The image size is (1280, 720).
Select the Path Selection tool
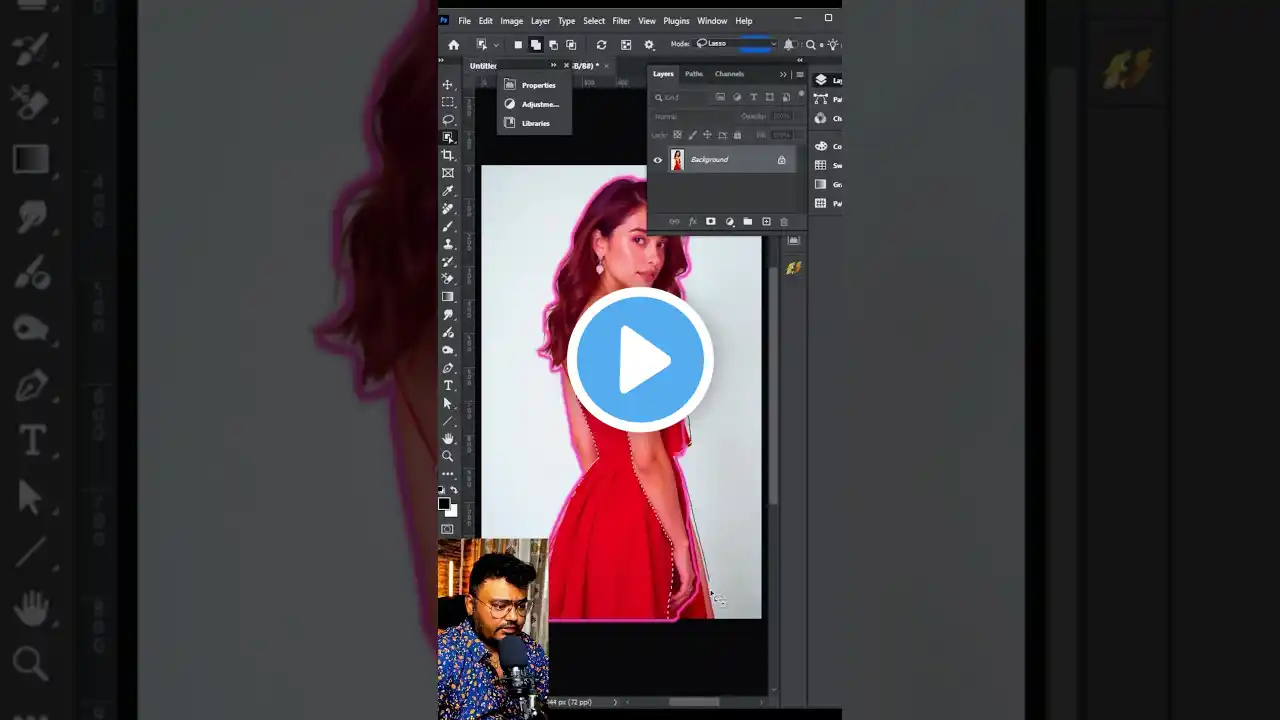pos(448,403)
